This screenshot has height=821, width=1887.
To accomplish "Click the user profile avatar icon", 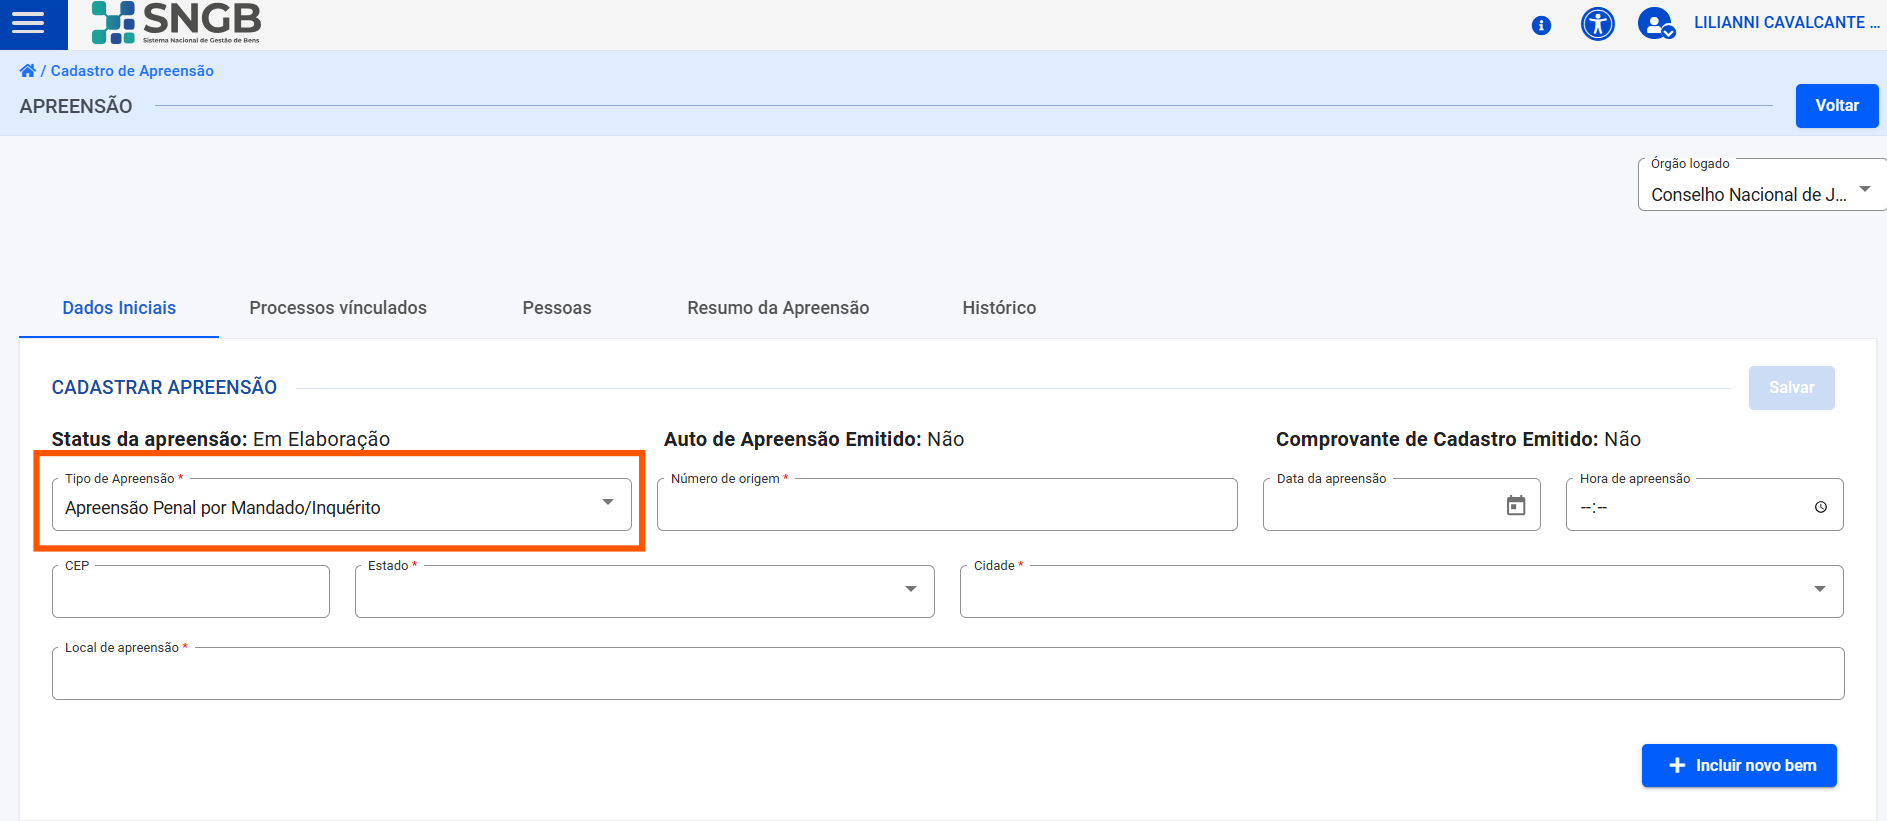I will click(x=1656, y=23).
